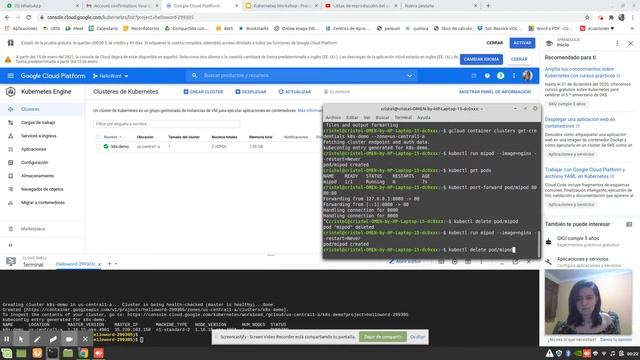Select the Screencastify mouse pointer tool
The width and height of the screenshot is (640, 360).
(21, 339)
